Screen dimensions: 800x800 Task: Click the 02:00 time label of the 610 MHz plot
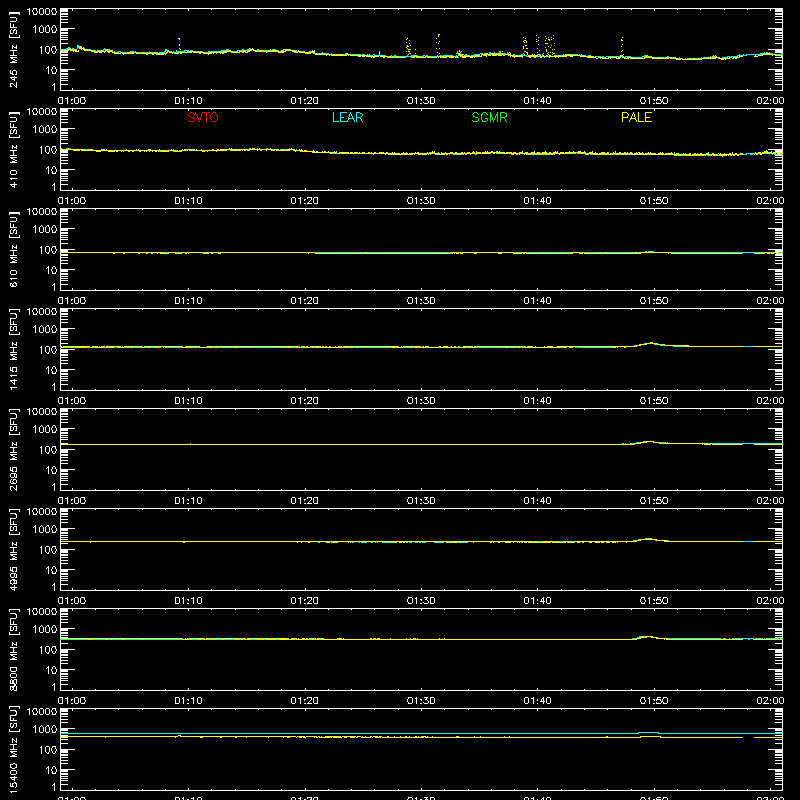[x=770, y=301]
